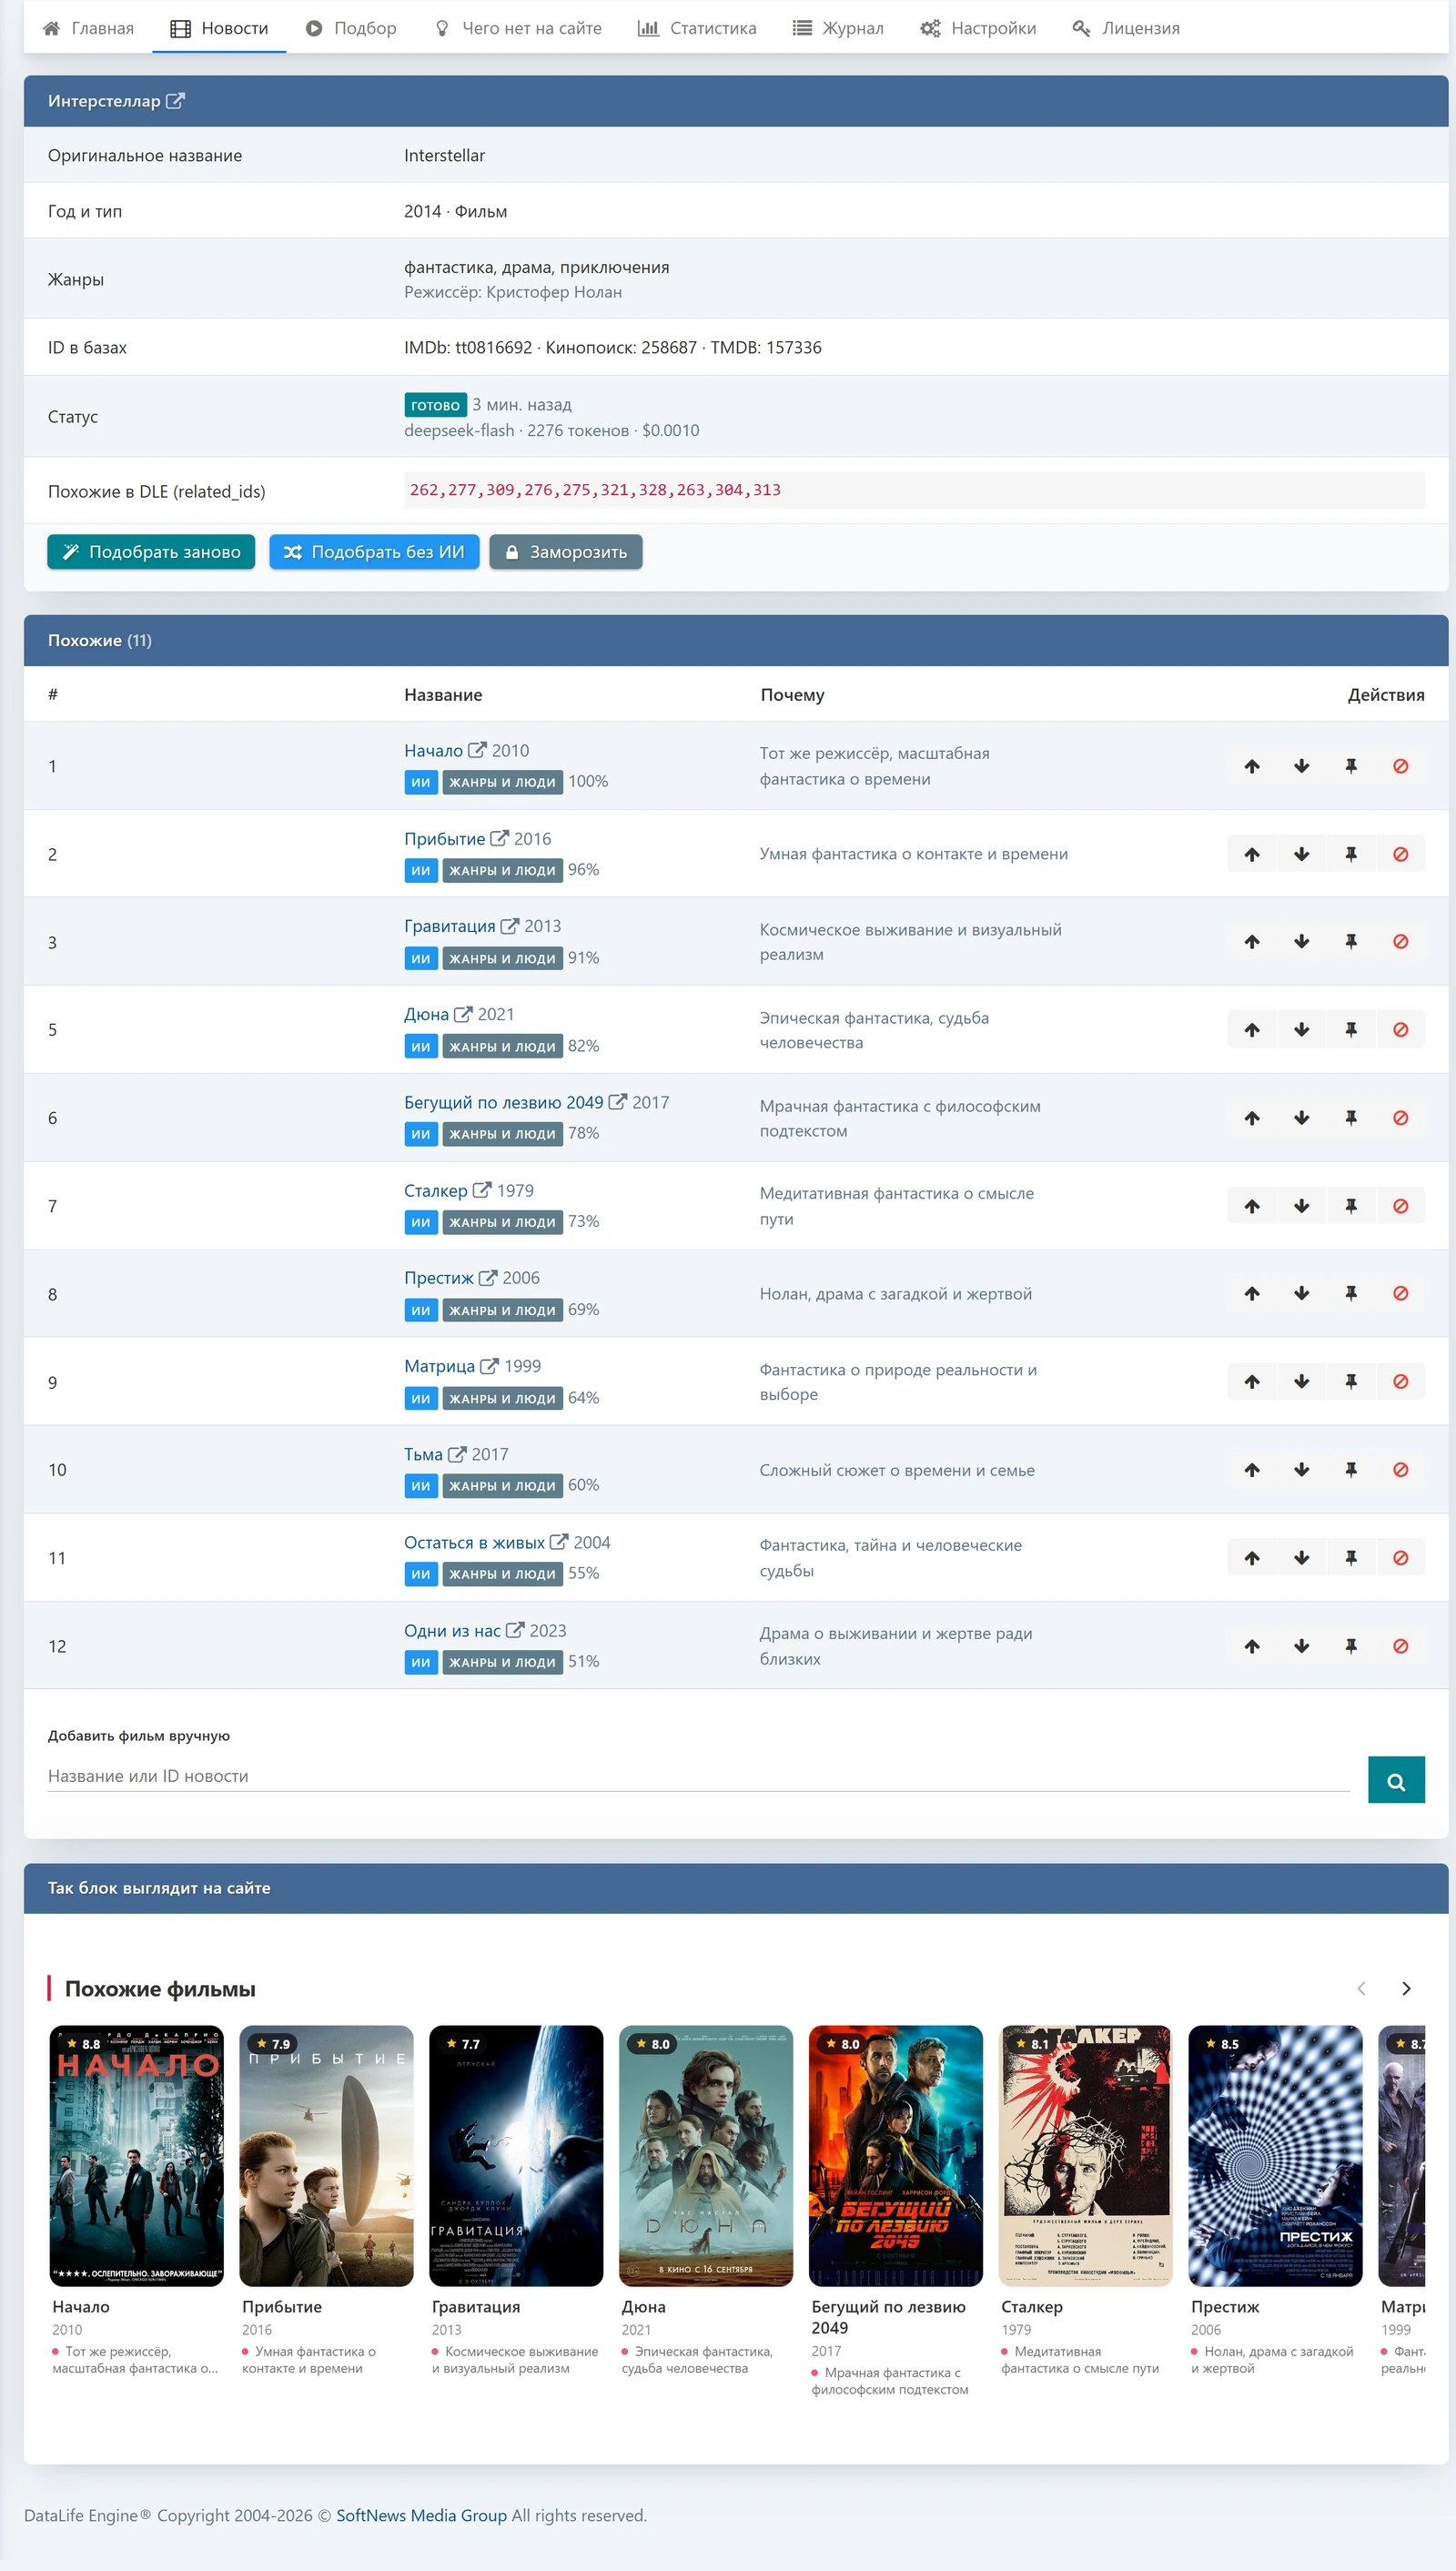Open the Лицензия tab
This screenshot has height=2571, width=1456.
[x=1126, y=28]
